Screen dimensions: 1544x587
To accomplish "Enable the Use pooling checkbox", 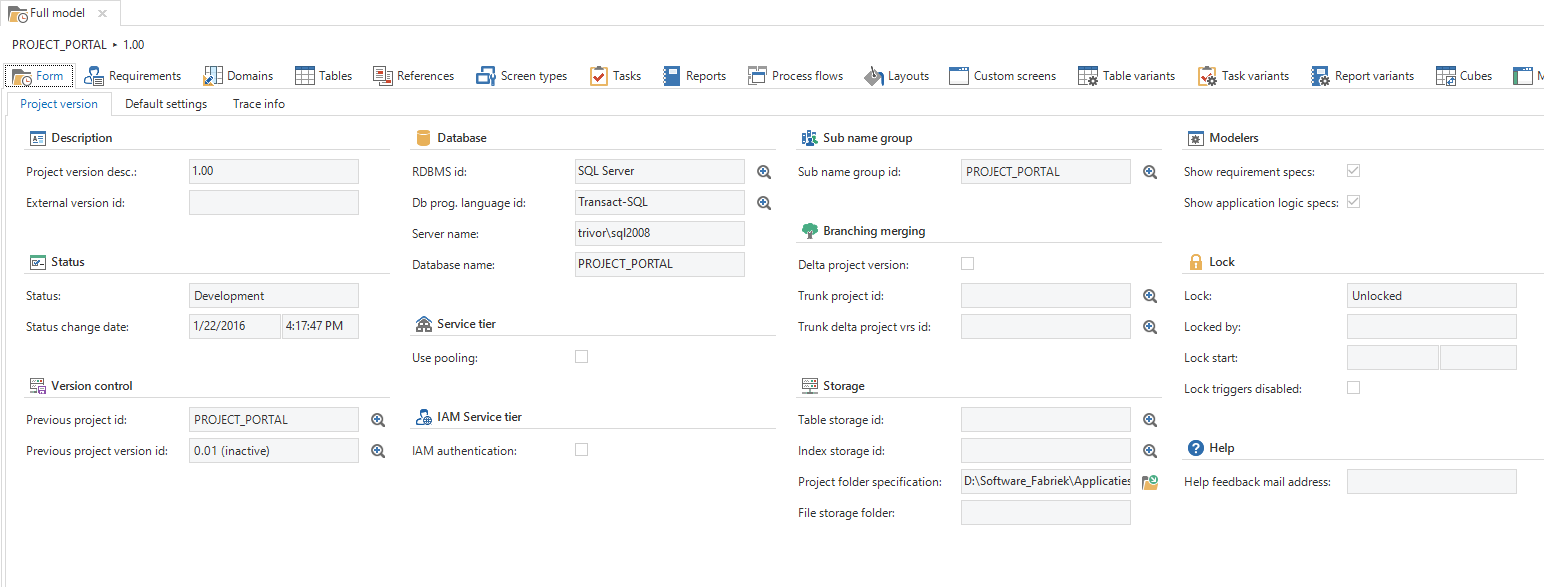I will [581, 357].
